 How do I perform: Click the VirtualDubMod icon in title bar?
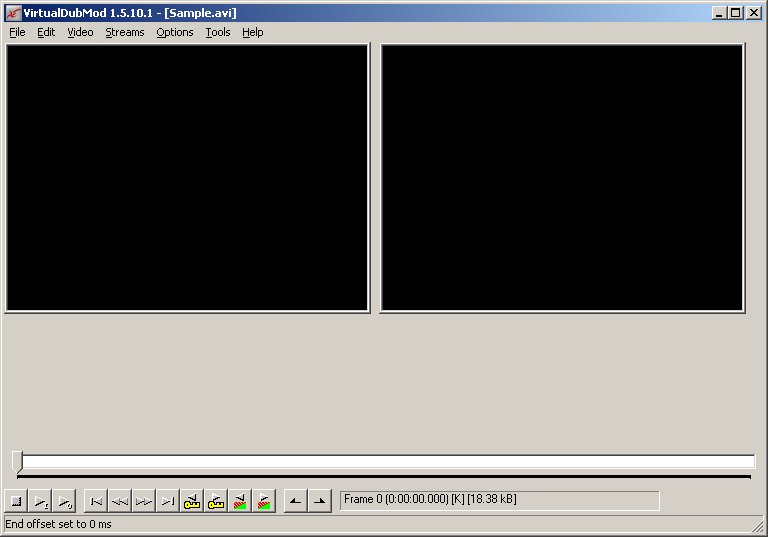tap(13, 13)
